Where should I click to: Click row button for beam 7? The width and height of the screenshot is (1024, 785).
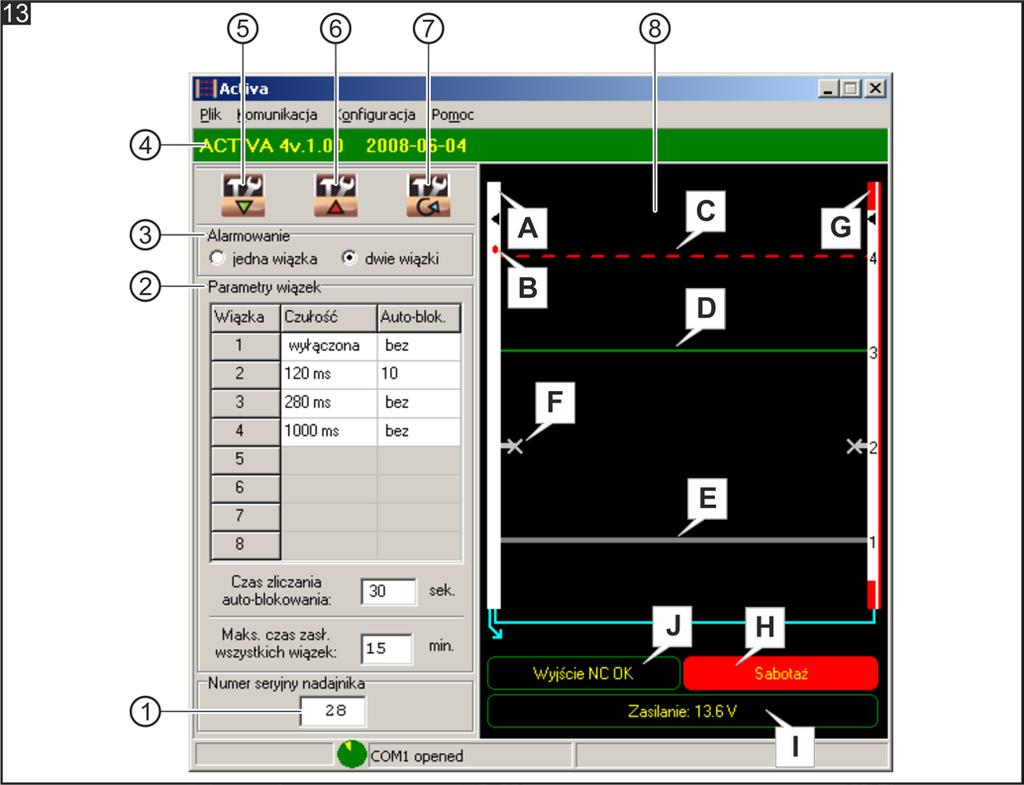[x=246, y=517]
